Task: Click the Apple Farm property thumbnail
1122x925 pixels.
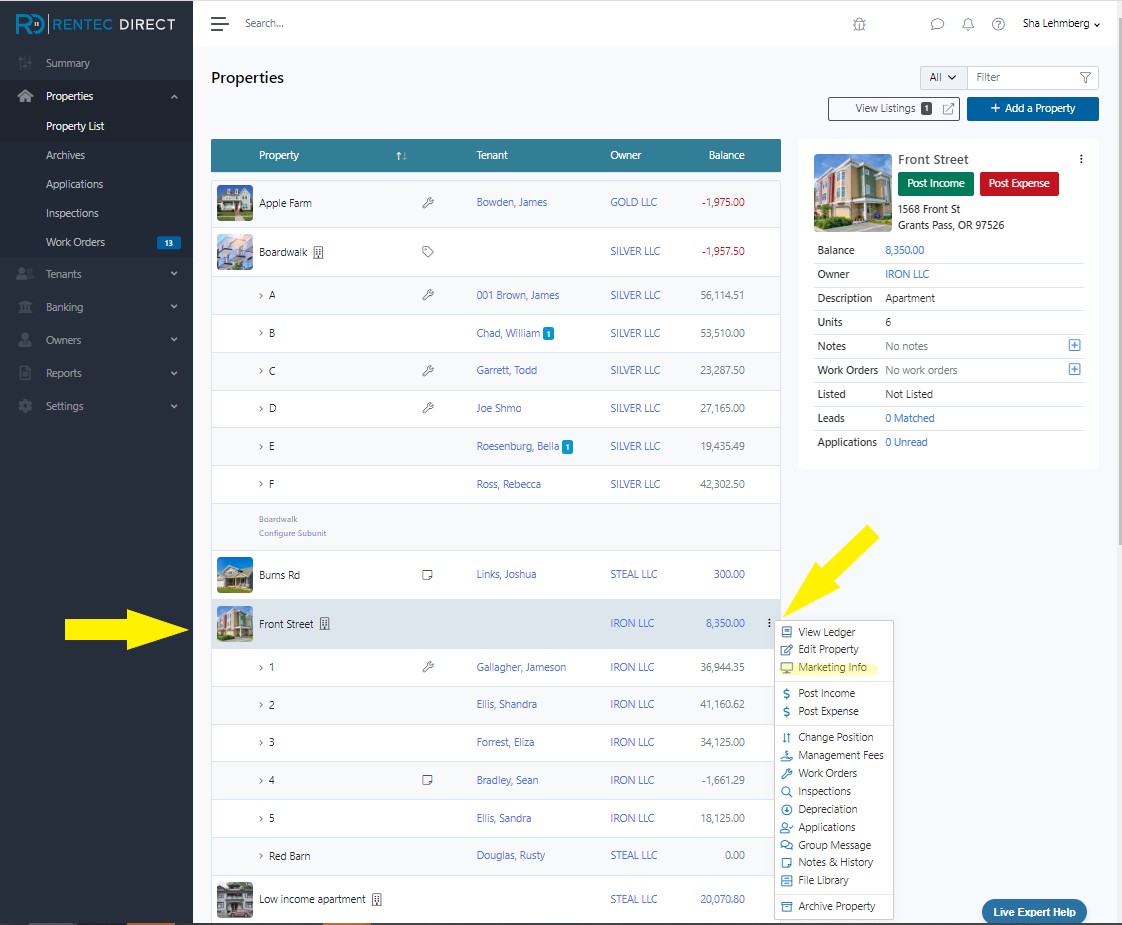Action: (x=235, y=203)
